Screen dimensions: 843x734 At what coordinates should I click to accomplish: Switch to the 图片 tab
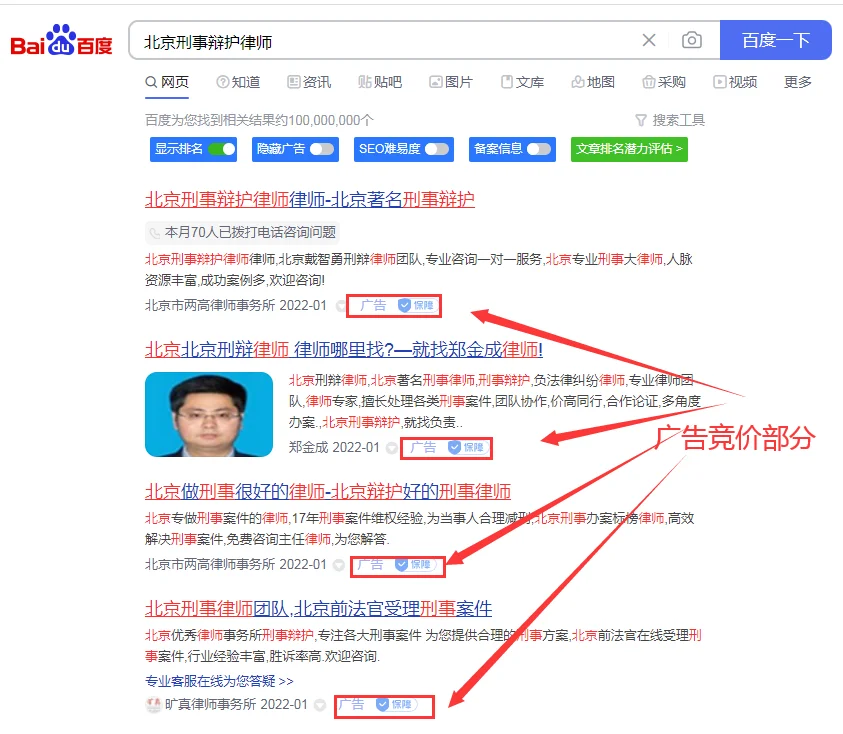451,82
